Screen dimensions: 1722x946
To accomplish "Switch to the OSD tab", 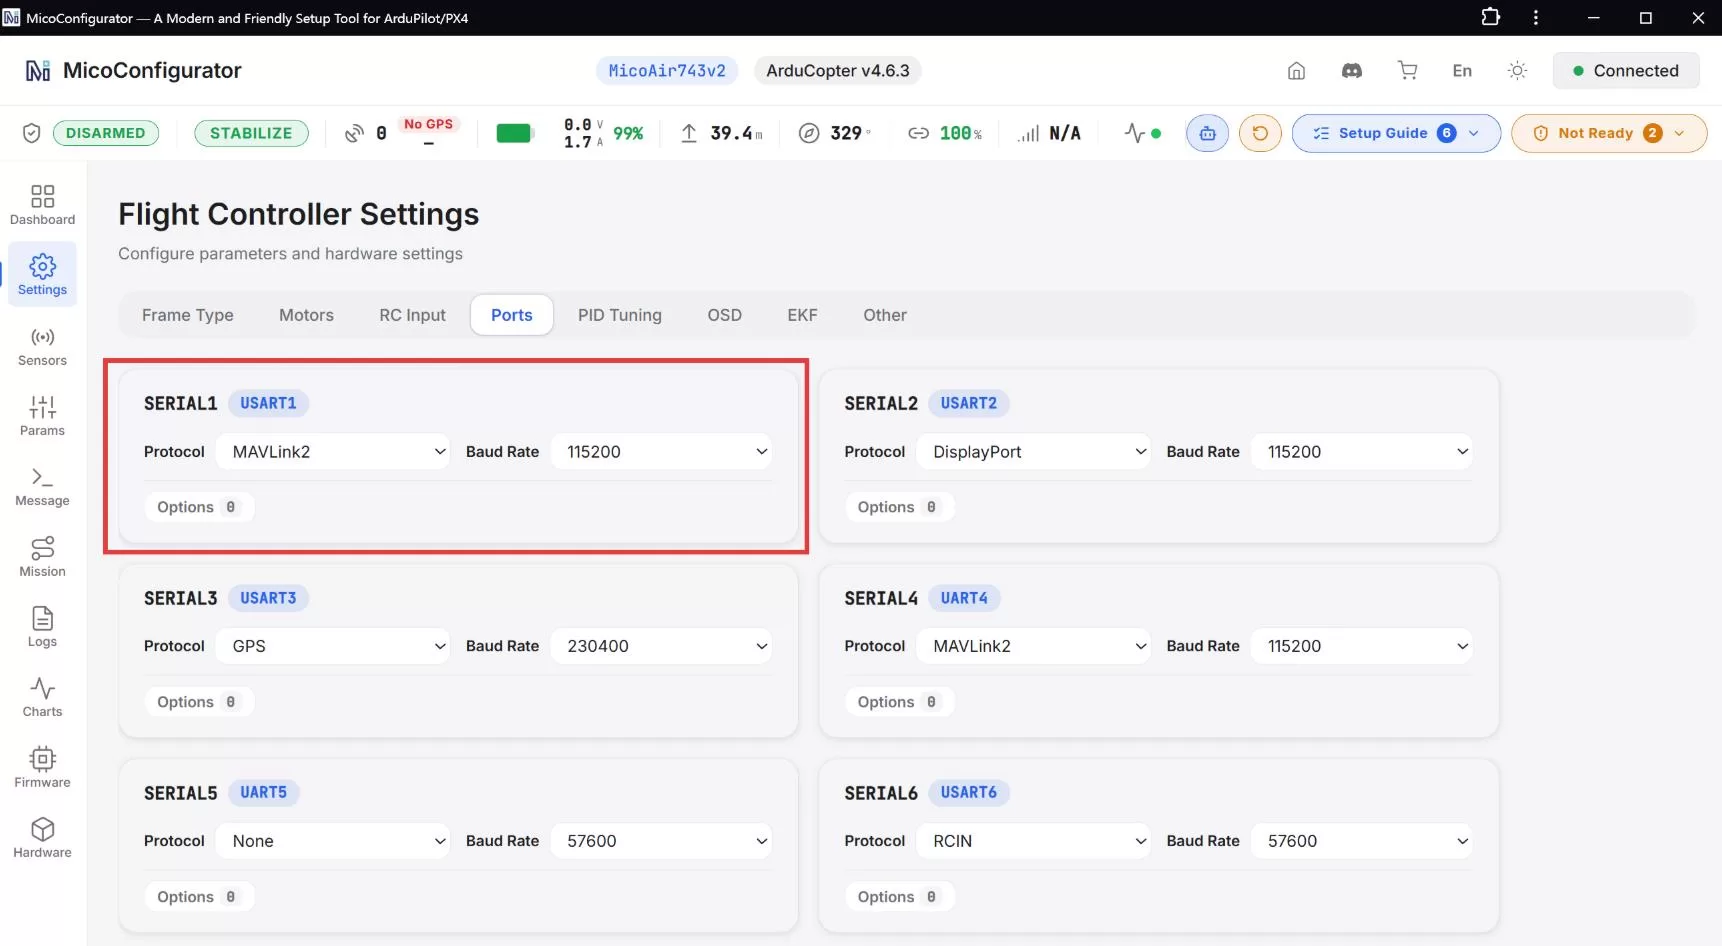I will click(725, 315).
